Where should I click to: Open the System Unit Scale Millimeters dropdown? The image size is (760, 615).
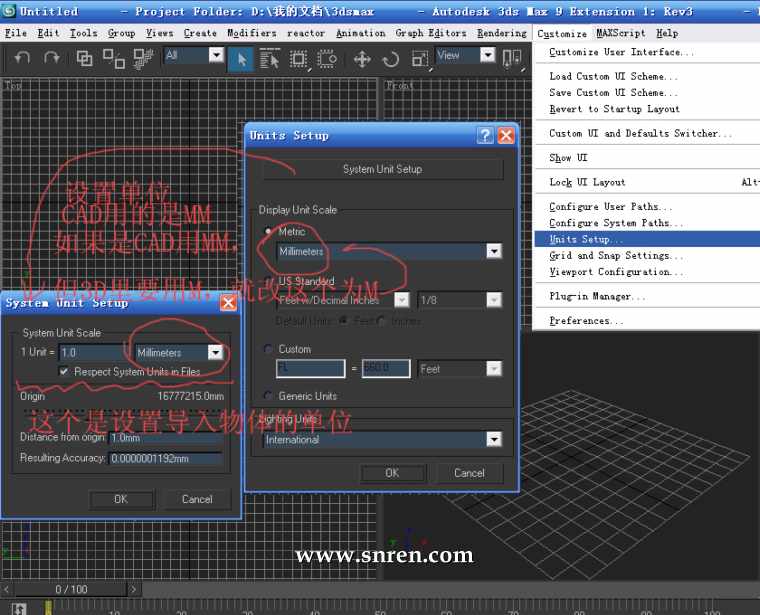[x=215, y=352]
